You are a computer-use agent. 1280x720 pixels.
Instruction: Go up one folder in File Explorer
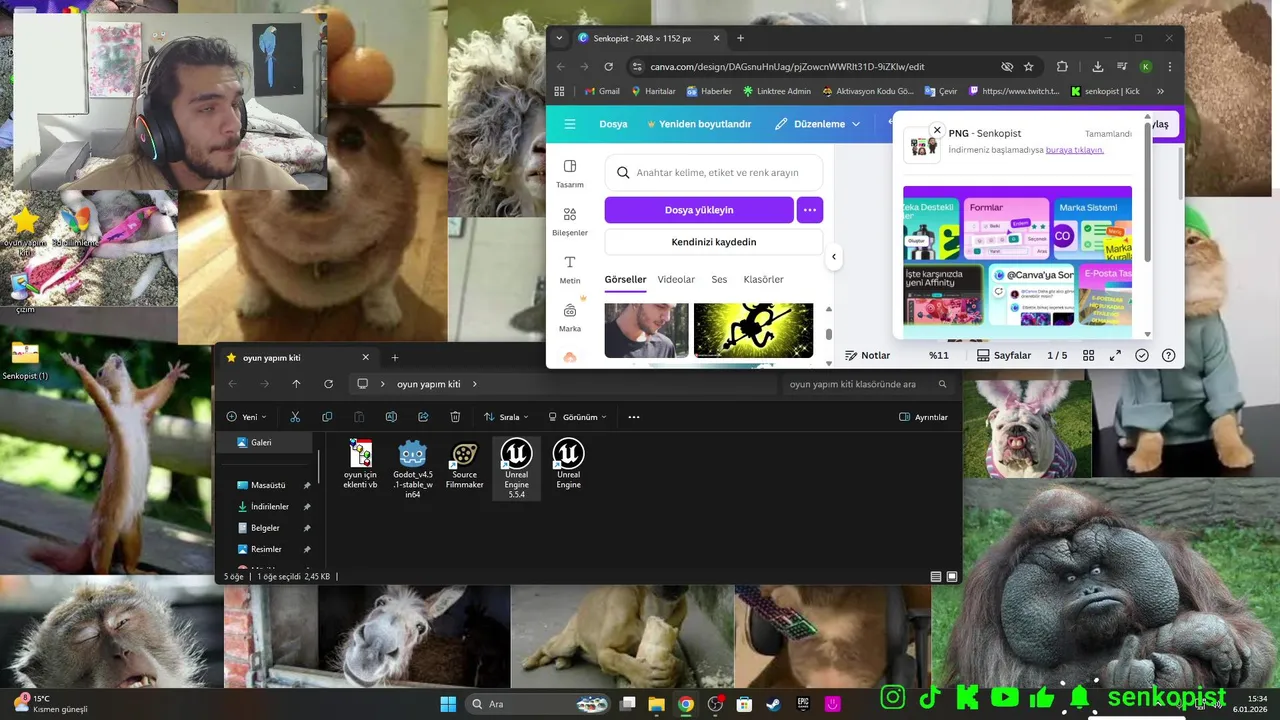(x=296, y=384)
